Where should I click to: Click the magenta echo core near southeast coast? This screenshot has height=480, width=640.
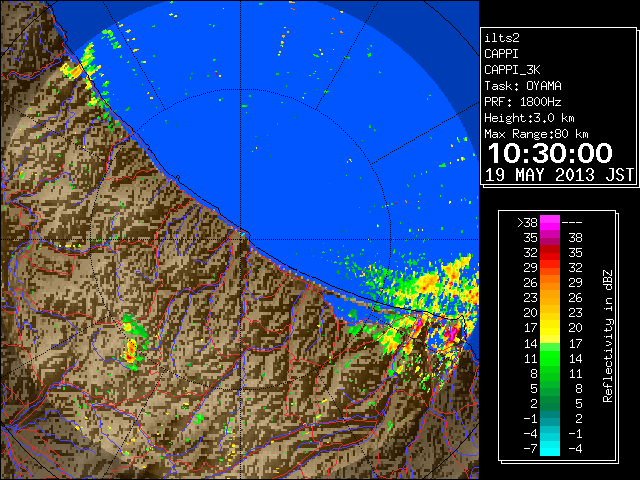pyautogui.click(x=451, y=333)
